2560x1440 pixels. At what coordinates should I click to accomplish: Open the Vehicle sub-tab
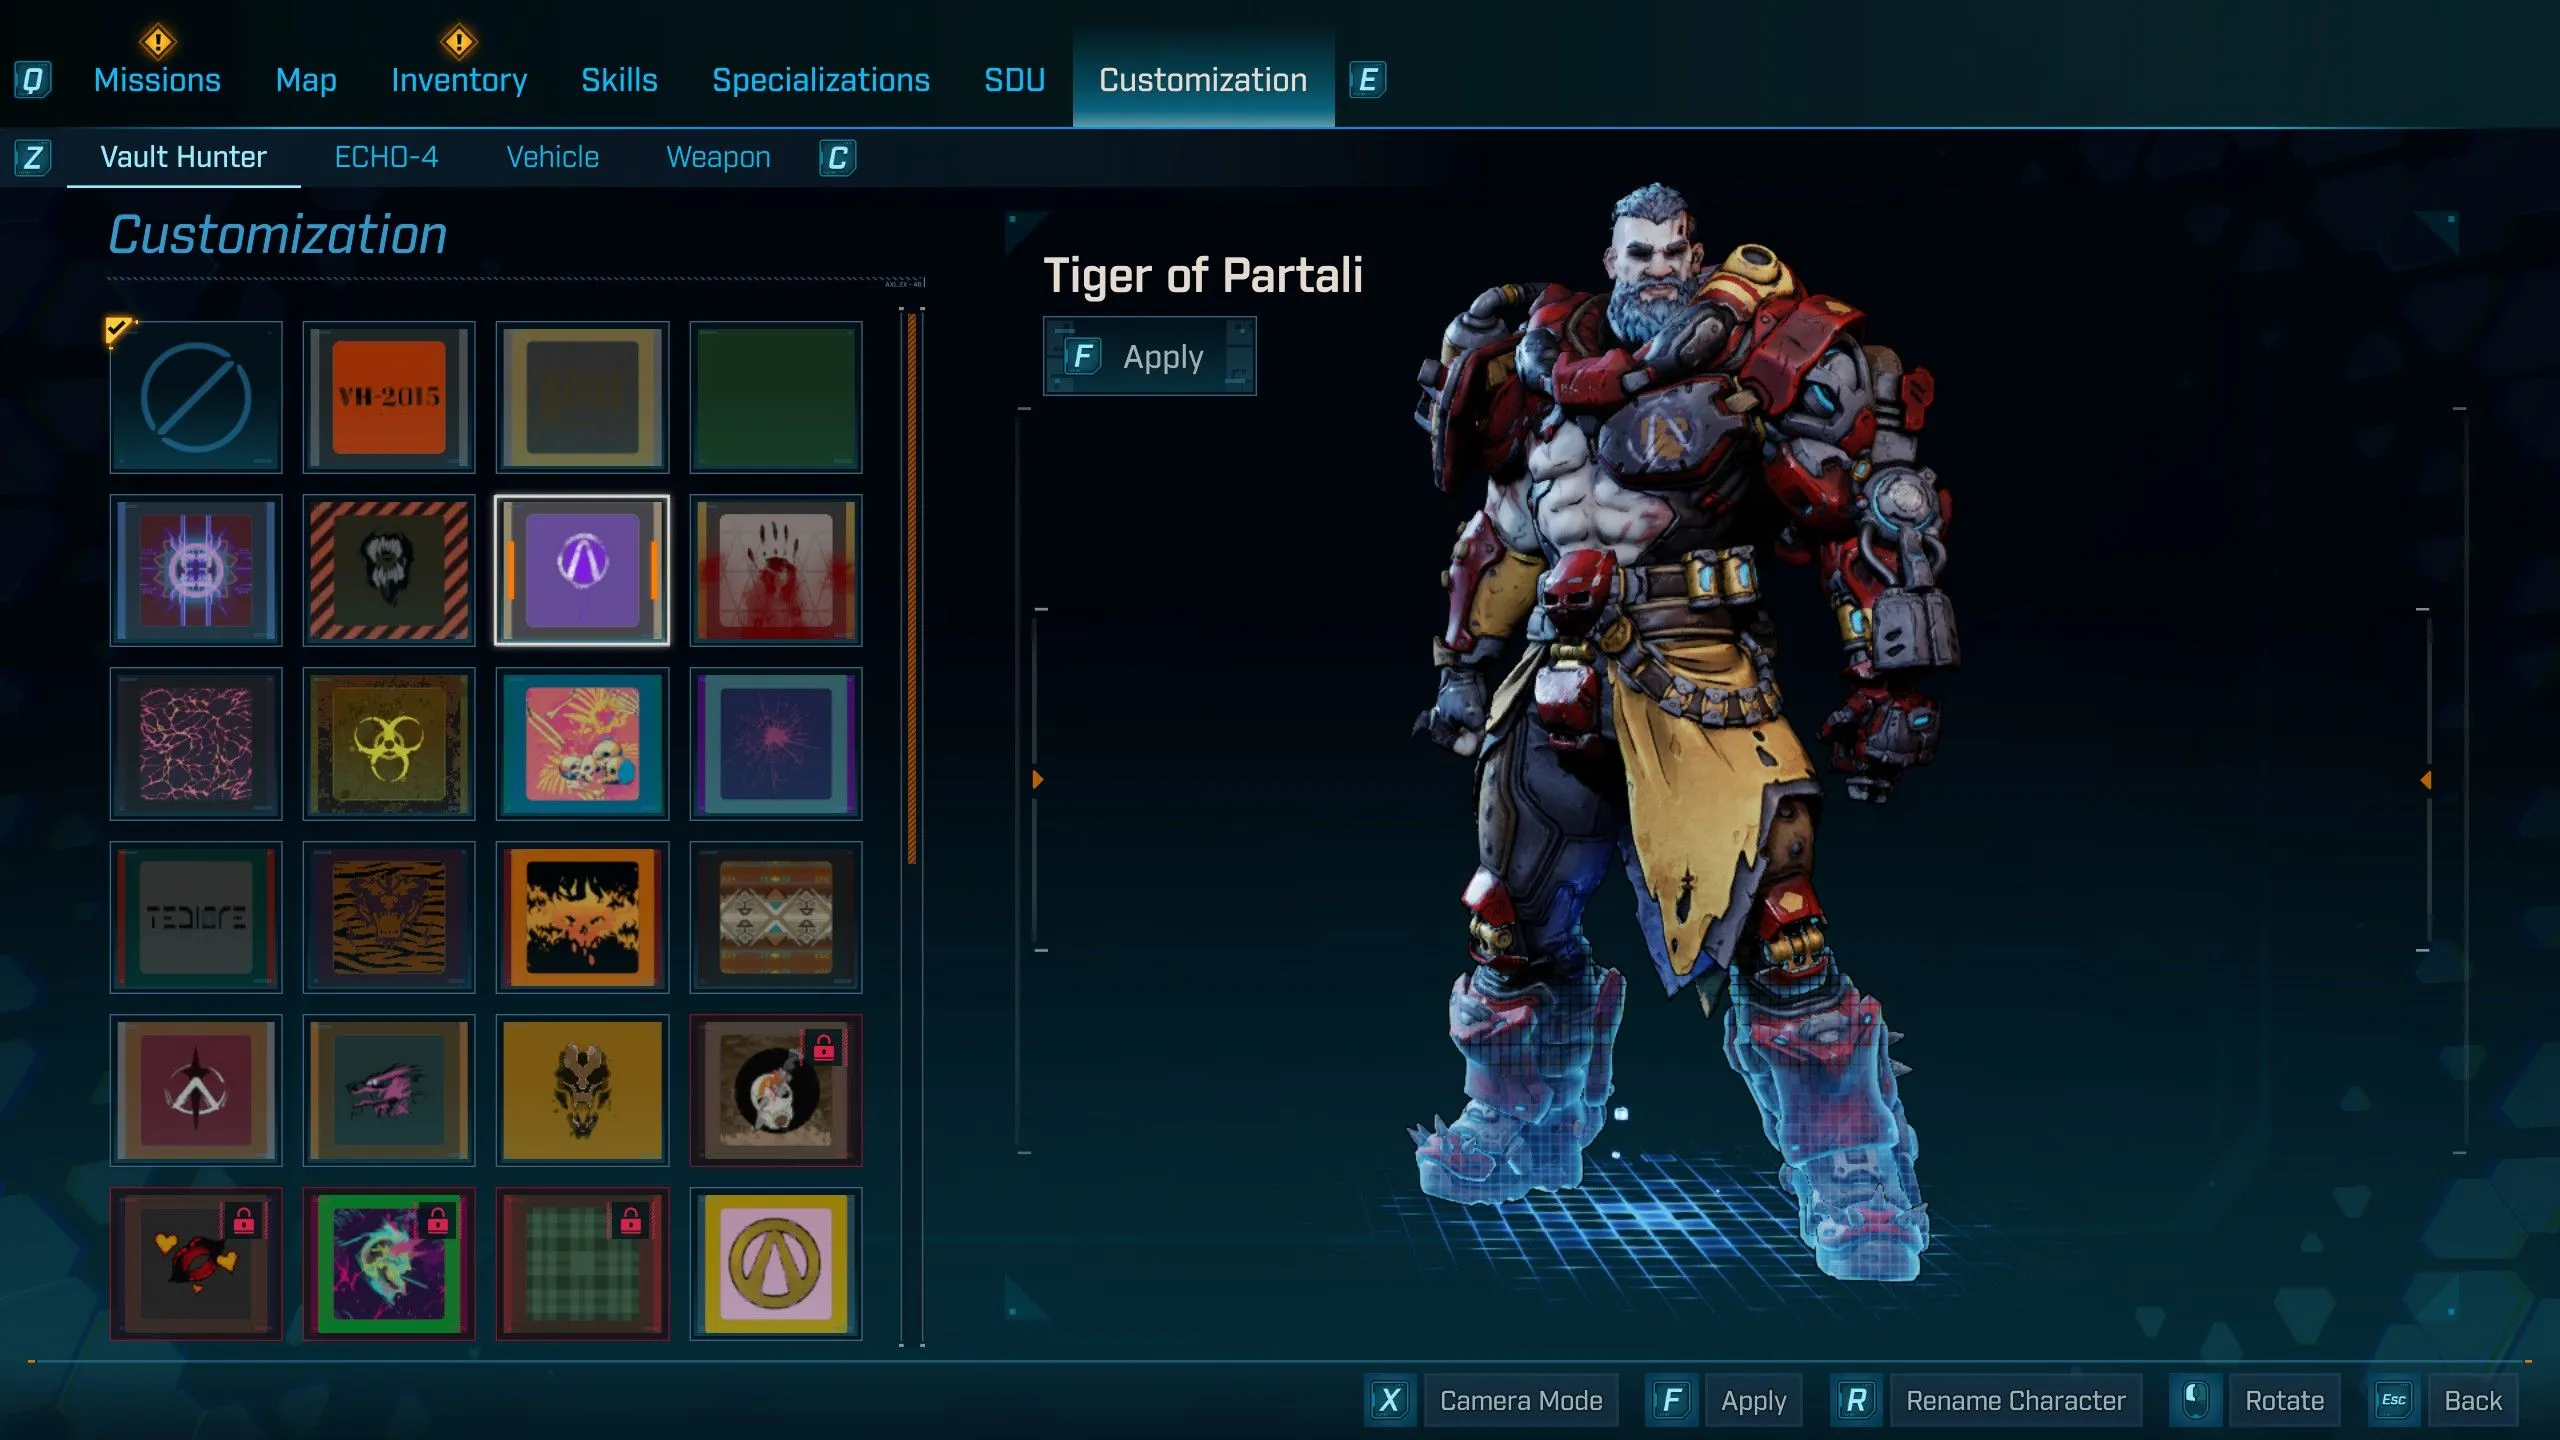tap(552, 157)
